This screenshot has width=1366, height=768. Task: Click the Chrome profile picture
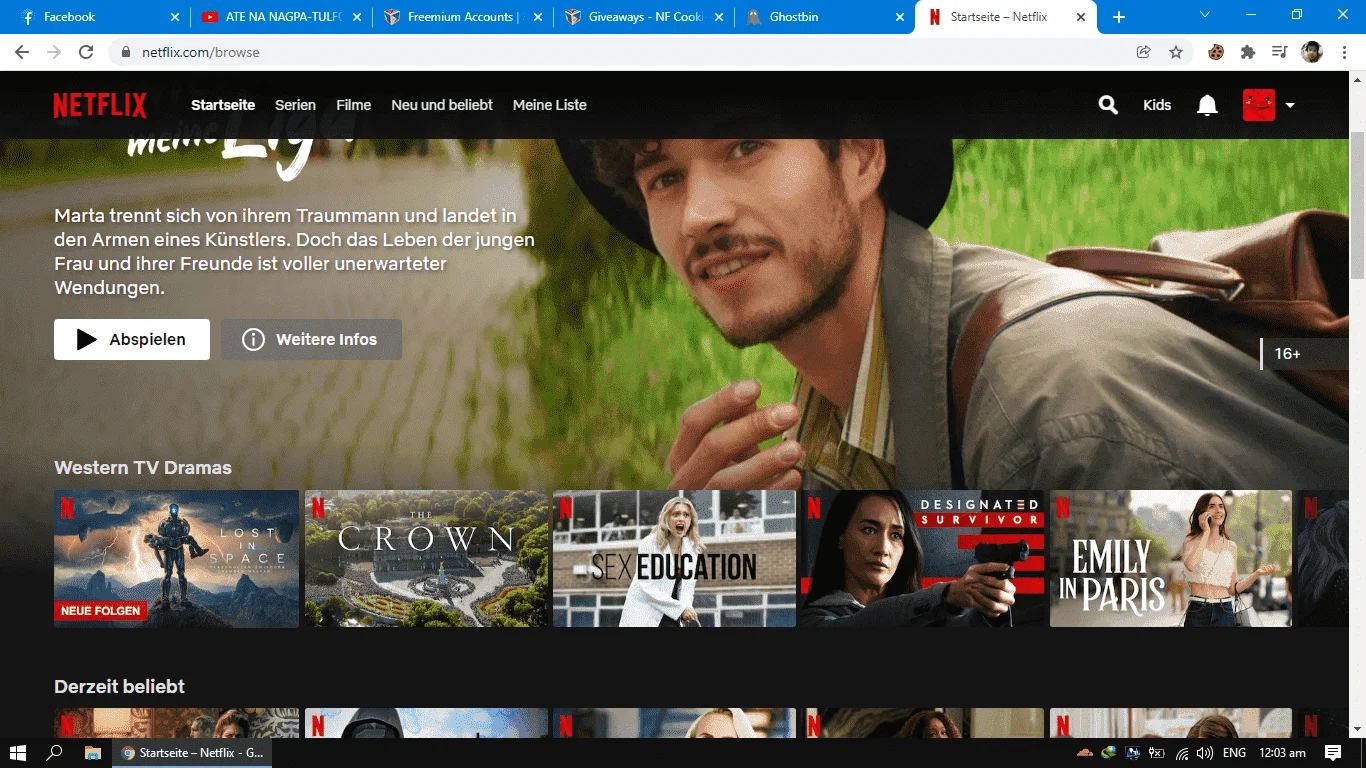pos(1312,52)
